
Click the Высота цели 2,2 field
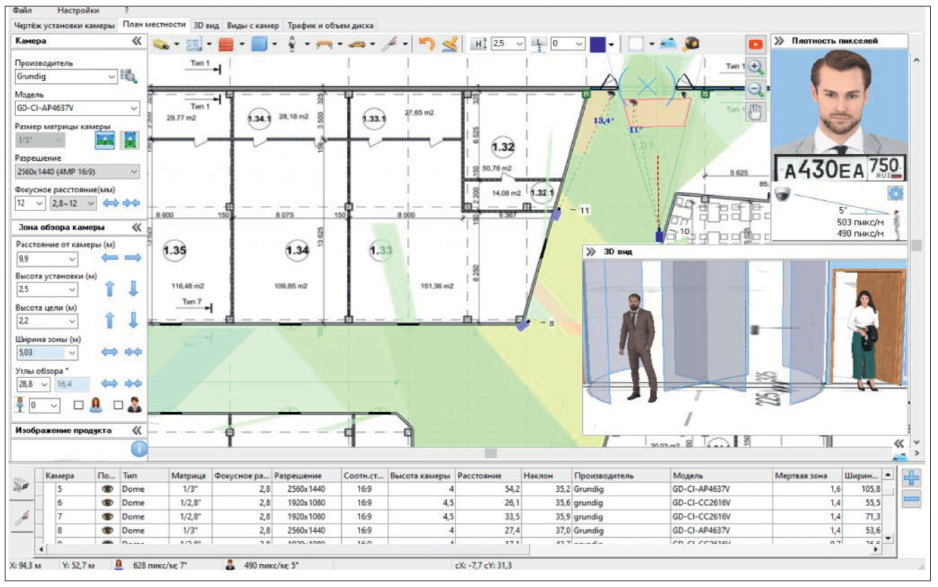(47, 321)
